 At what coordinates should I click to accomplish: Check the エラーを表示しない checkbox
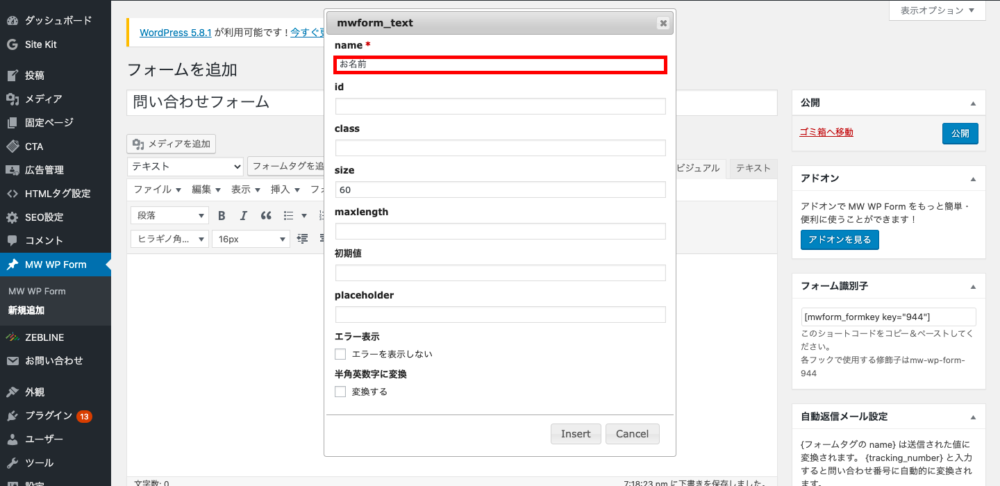341,354
